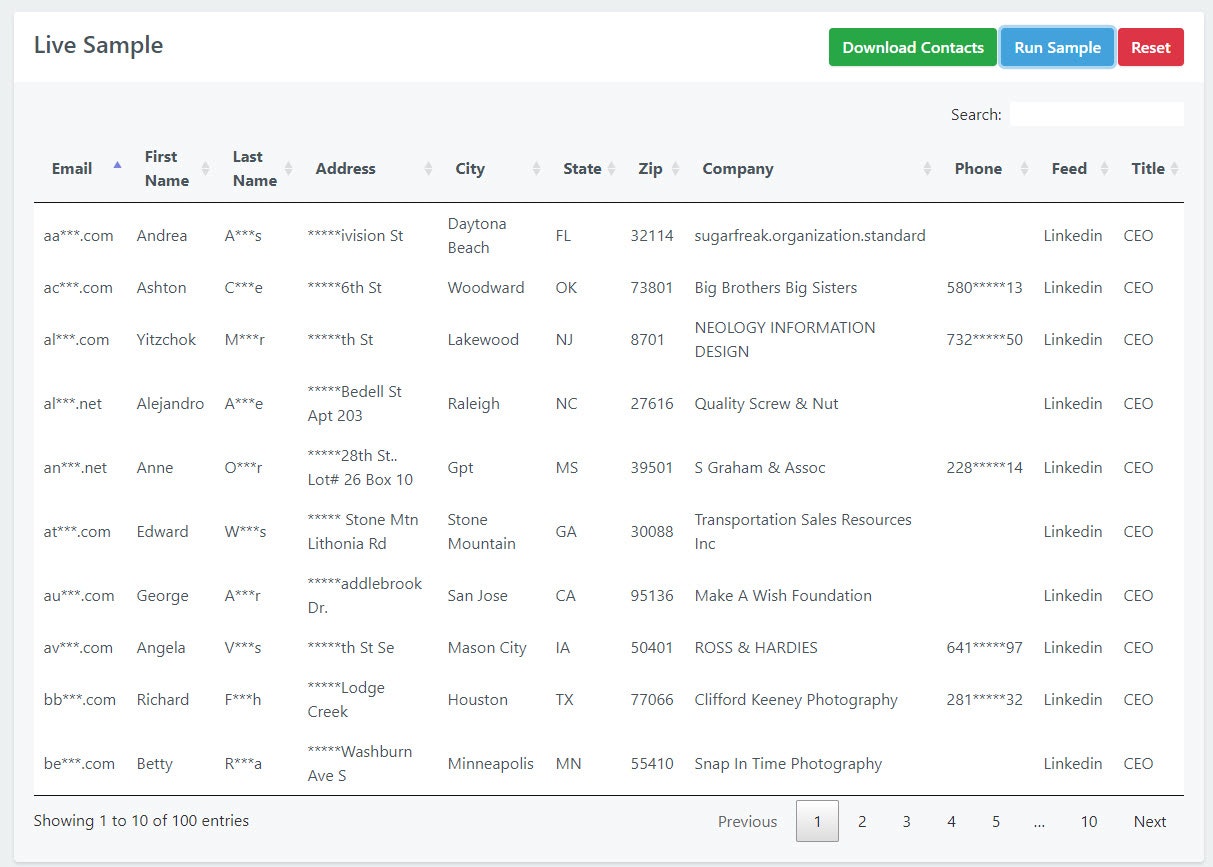Viewport: 1213px width, 867px height.
Task: Click the Download Contacts button
Action: click(911, 47)
